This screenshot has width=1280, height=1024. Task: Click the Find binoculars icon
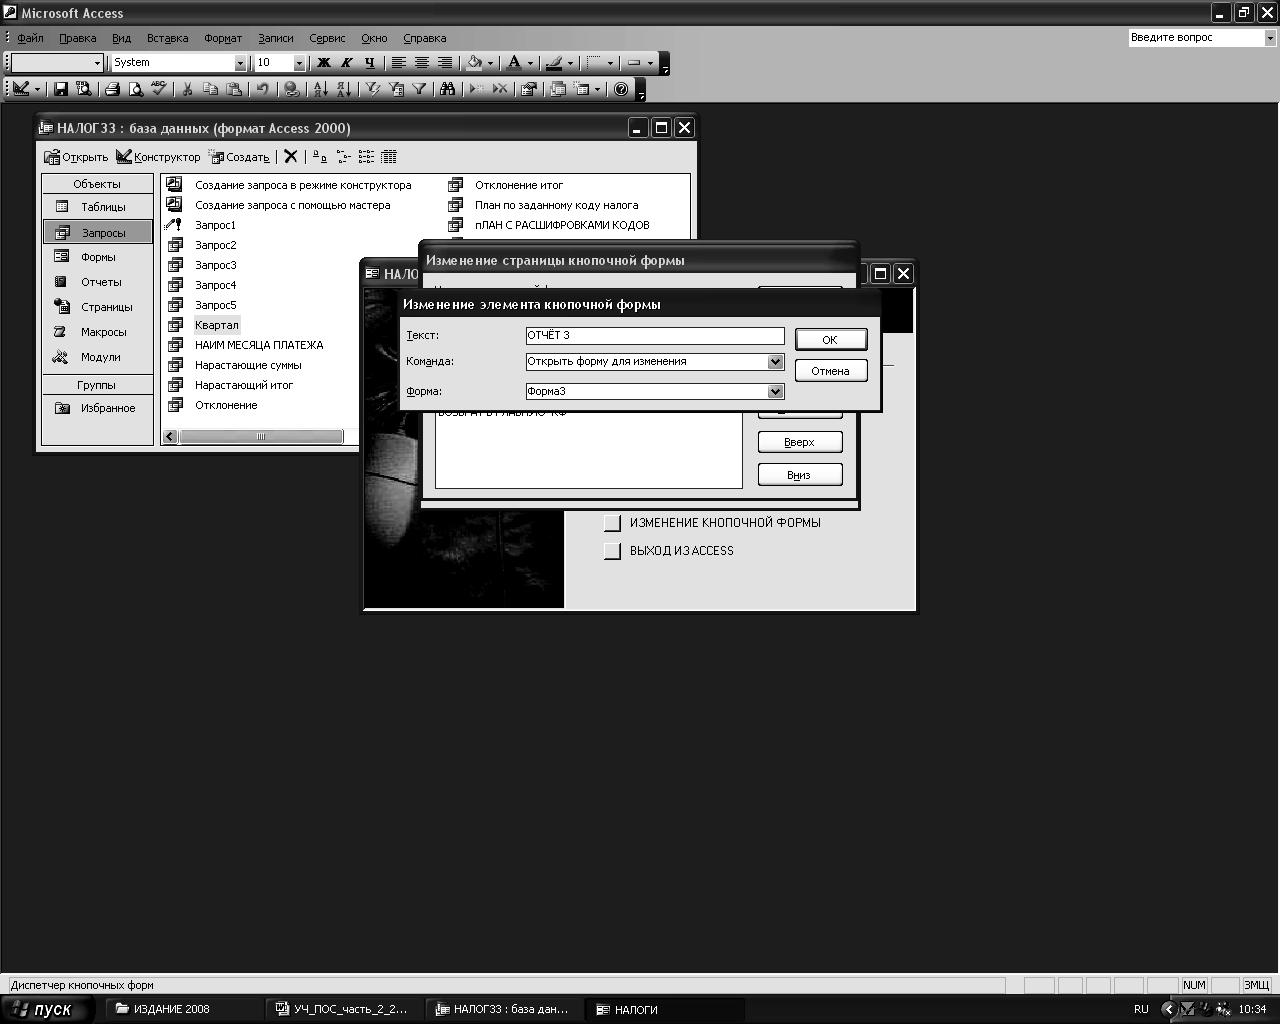447,89
